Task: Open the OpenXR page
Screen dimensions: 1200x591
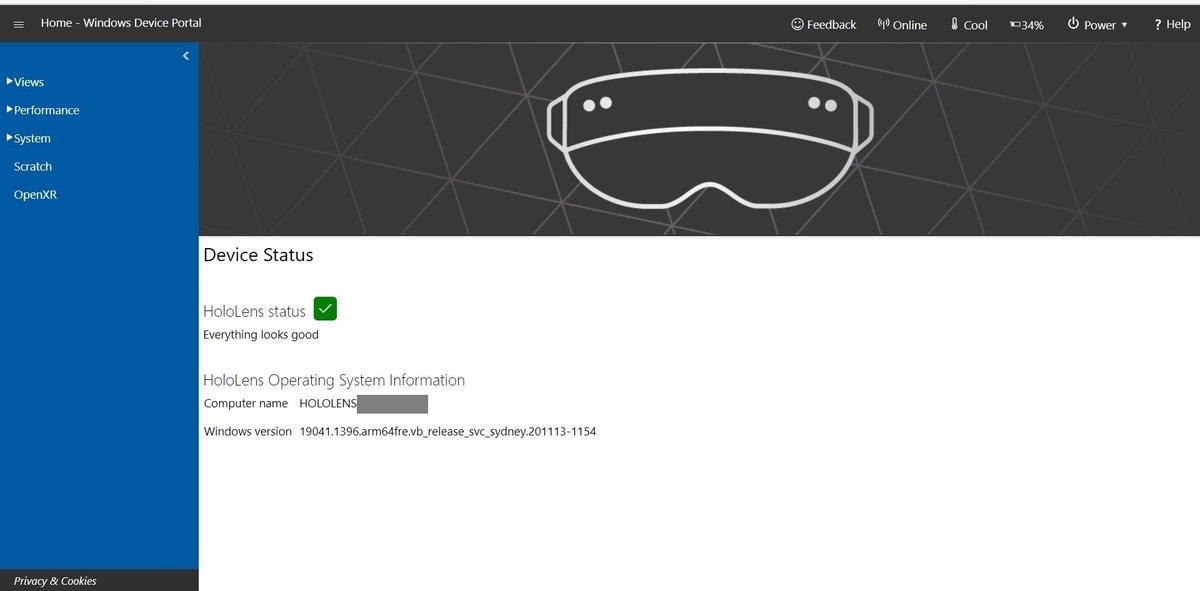Action: click(x=35, y=194)
